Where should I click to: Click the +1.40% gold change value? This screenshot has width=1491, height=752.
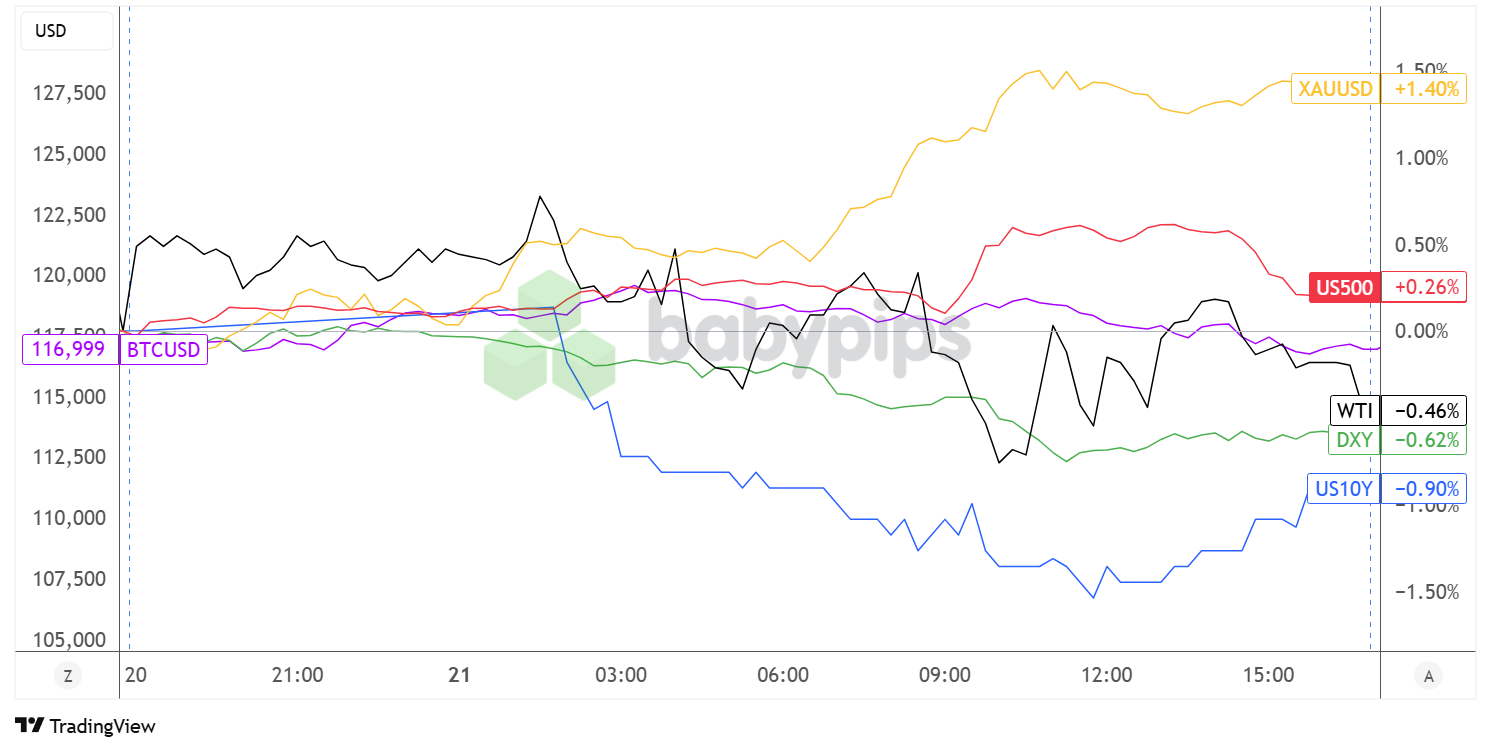click(1424, 89)
